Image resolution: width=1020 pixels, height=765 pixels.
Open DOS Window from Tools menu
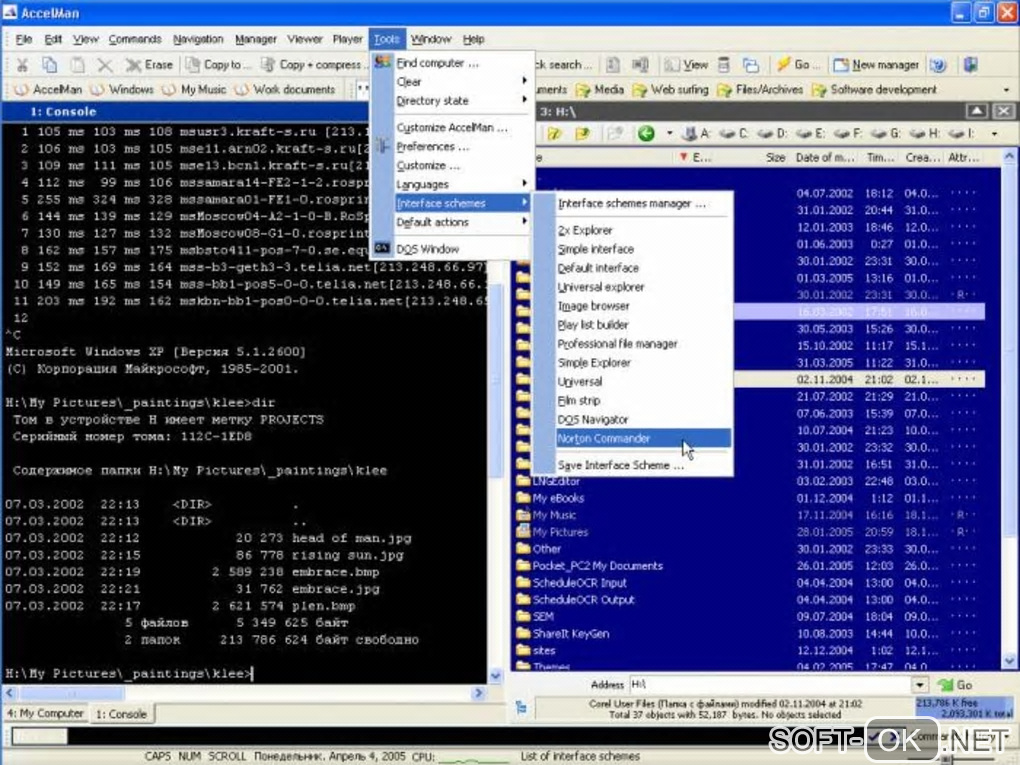click(x=451, y=249)
